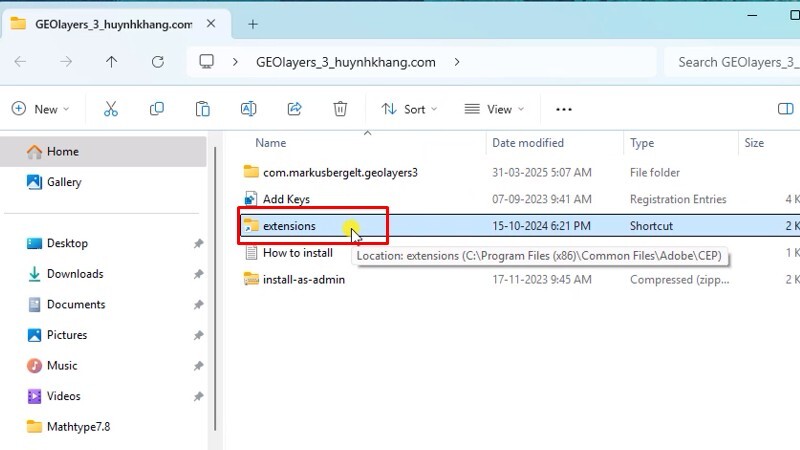This screenshot has width=800, height=450.
Task: Refresh the folder view
Action: point(158,62)
